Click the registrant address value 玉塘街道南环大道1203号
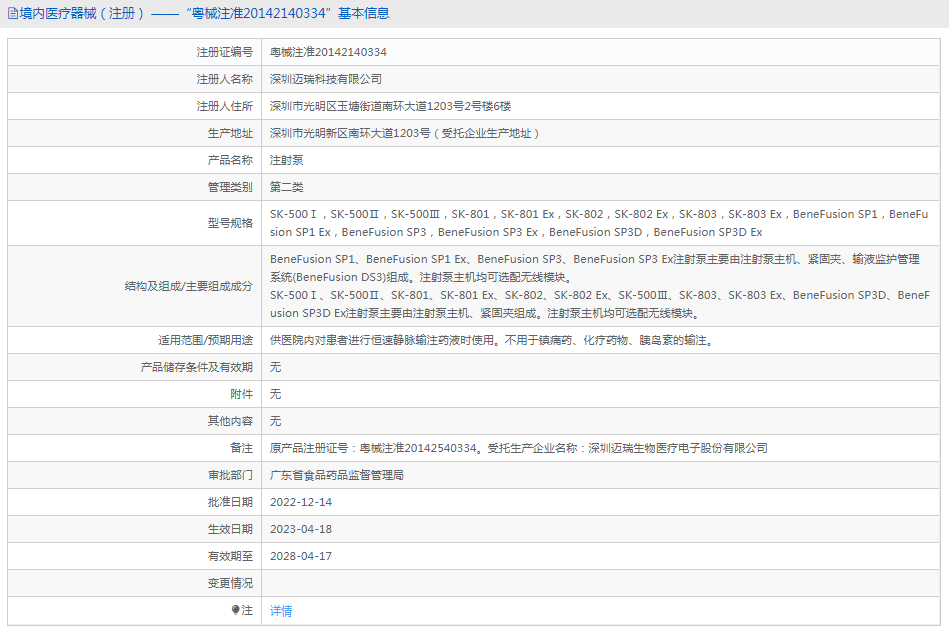949x630 pixels. (x=390, y=106)
